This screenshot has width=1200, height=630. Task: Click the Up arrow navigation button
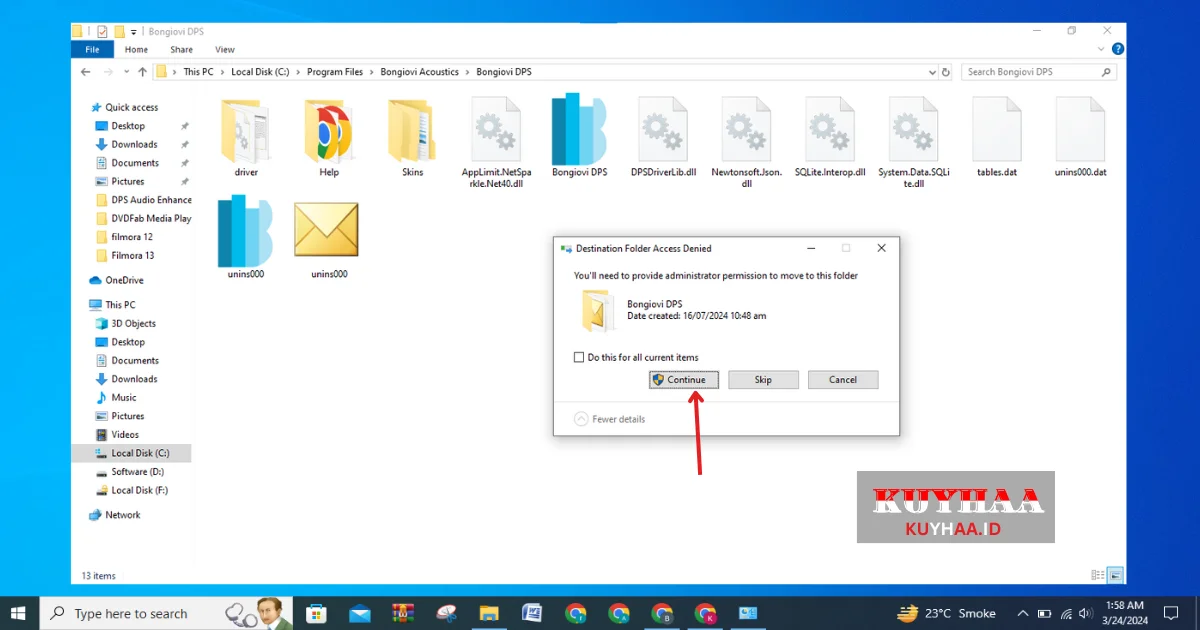click(143, 72)
